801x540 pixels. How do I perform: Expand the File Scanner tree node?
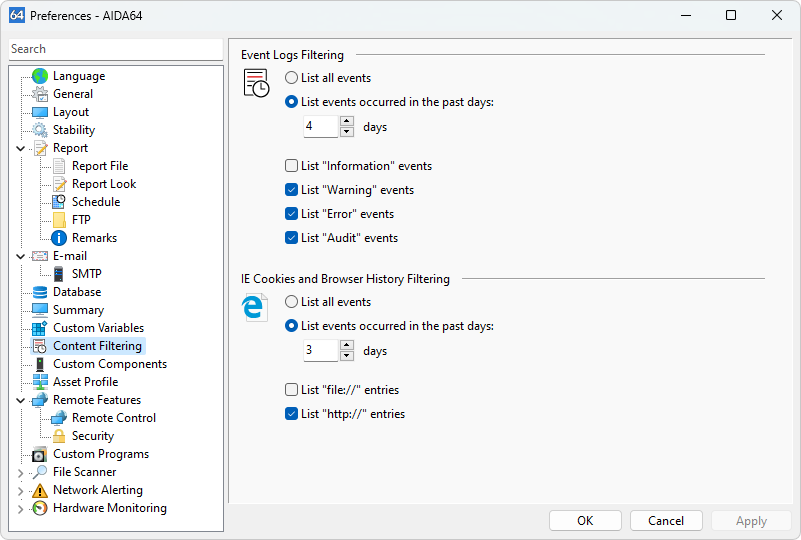tap(20, 473)
